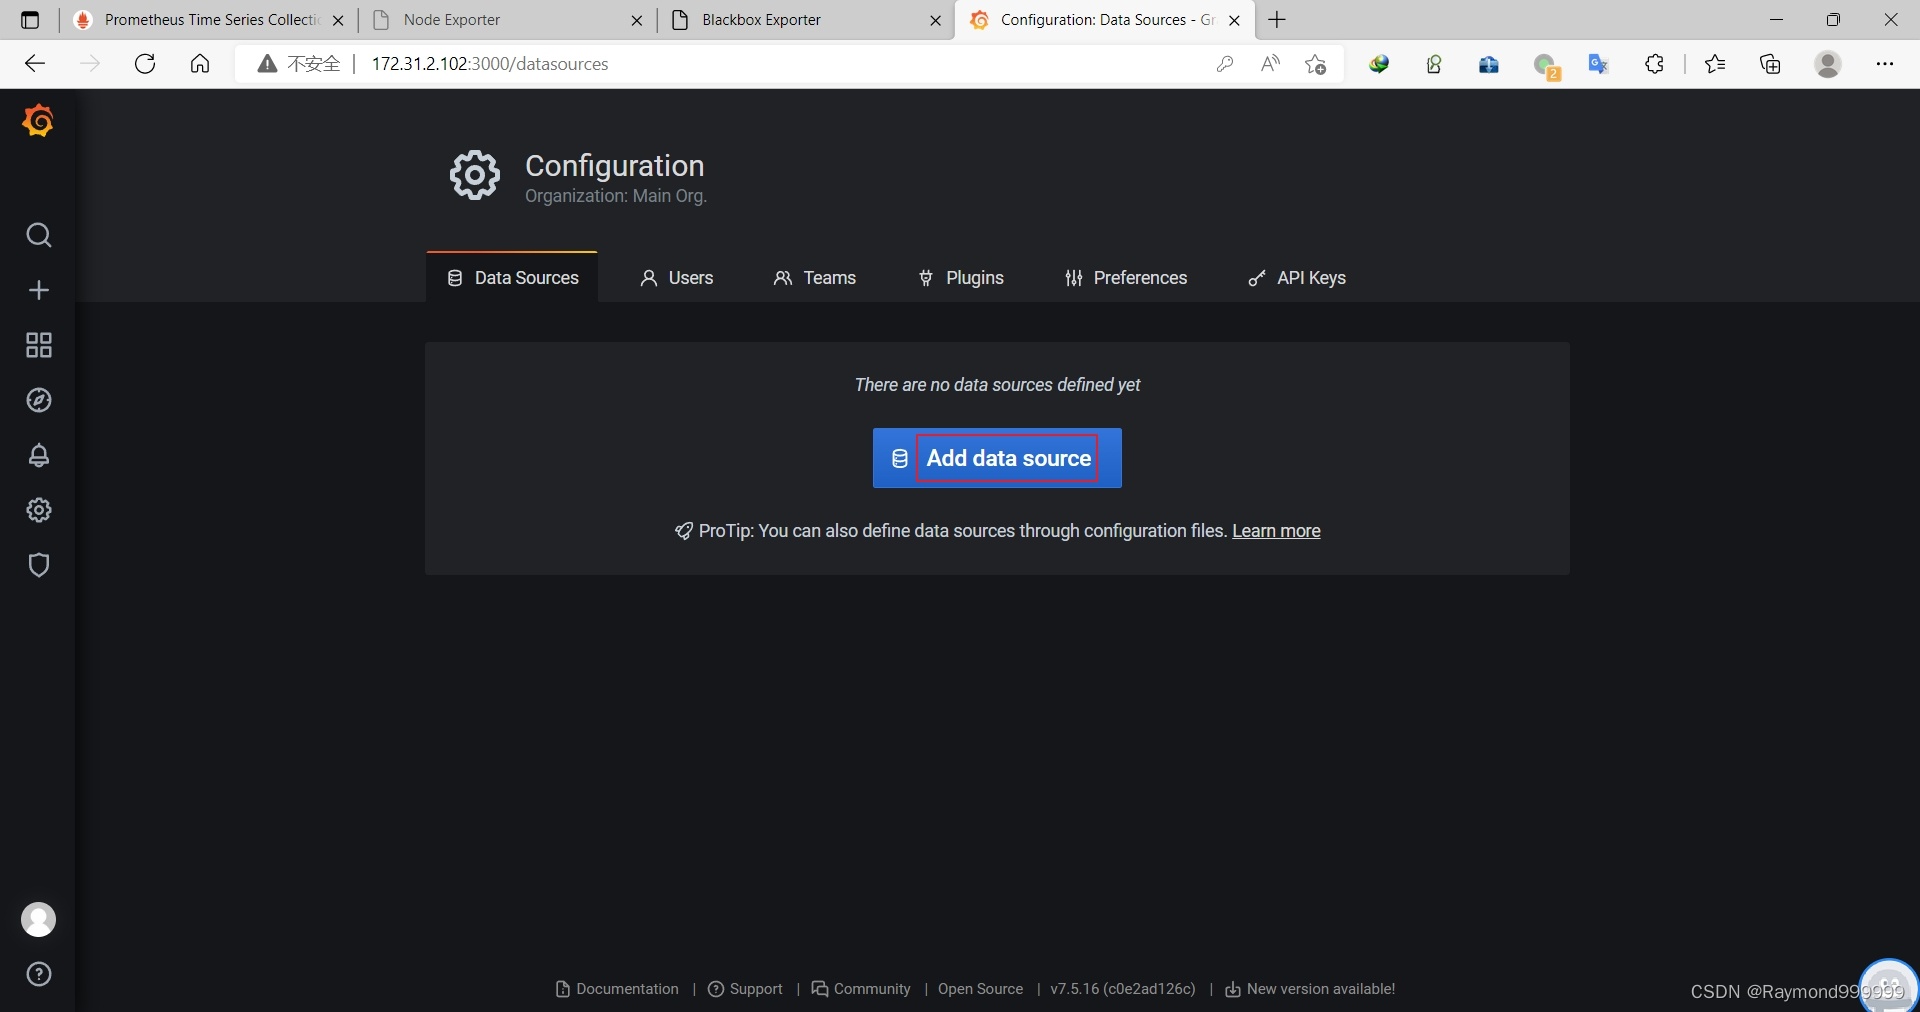1920x1012 pixels.
Task: Open the browser profile avatar
Action: click(1828, 64)
